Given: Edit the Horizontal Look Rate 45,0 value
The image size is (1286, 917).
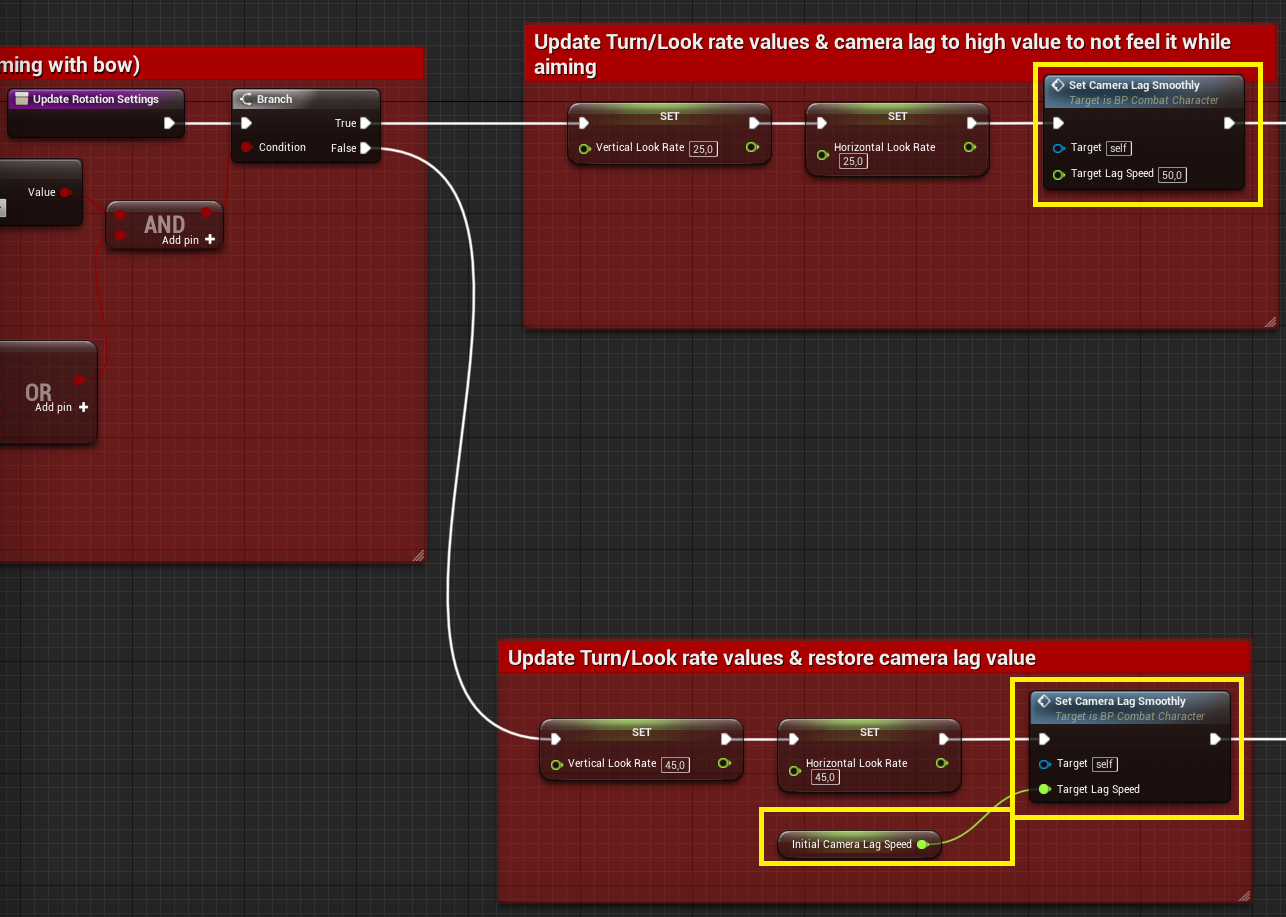Looking at the screenshot, I should 825,777.
